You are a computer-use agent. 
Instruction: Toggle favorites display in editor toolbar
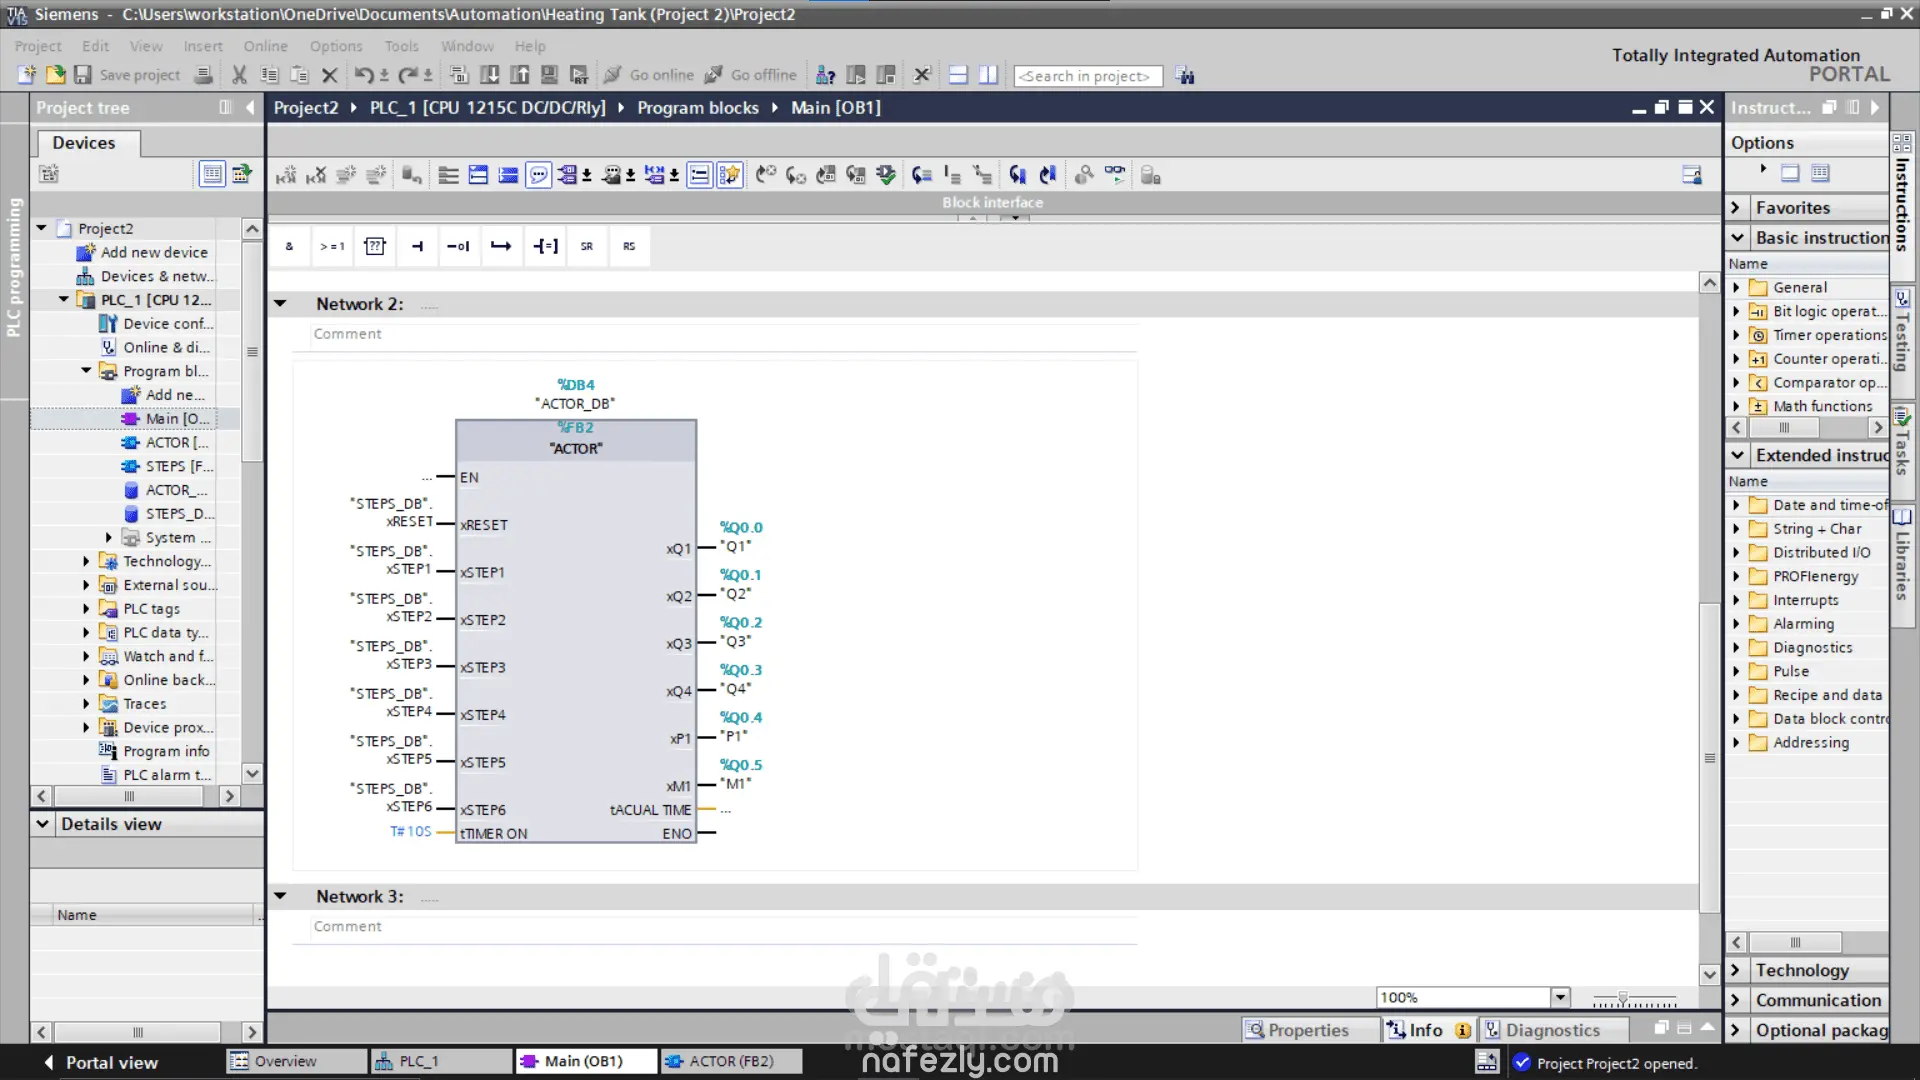tap(730, 176)
